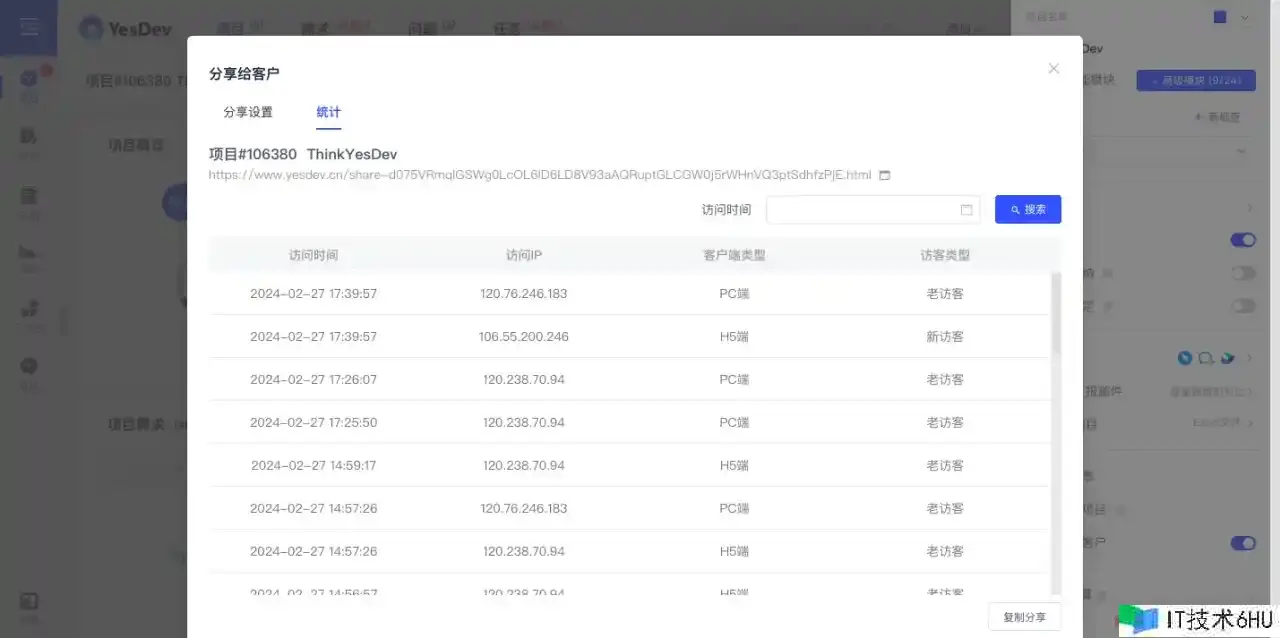Click the bottom-most icon in the left sidebar
Image resolution: width=1280 pixels, height=638 pixels.
click(x=29, y=601)
